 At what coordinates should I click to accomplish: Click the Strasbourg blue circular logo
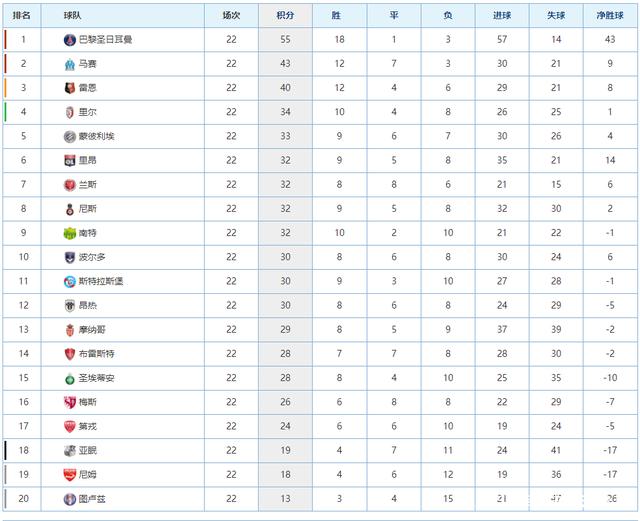(x=70, y=282)
